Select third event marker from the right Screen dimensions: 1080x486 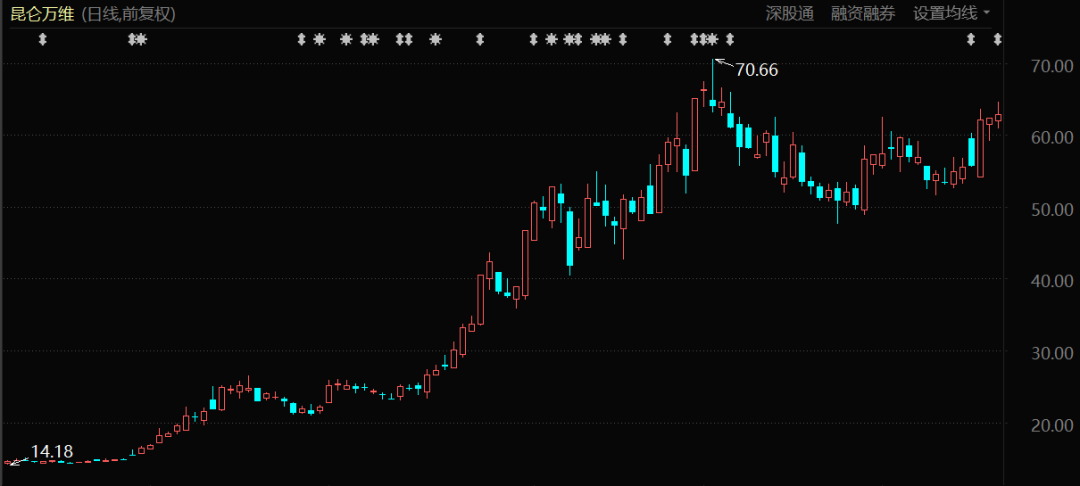pyautogui.click(x=729, y=40)
